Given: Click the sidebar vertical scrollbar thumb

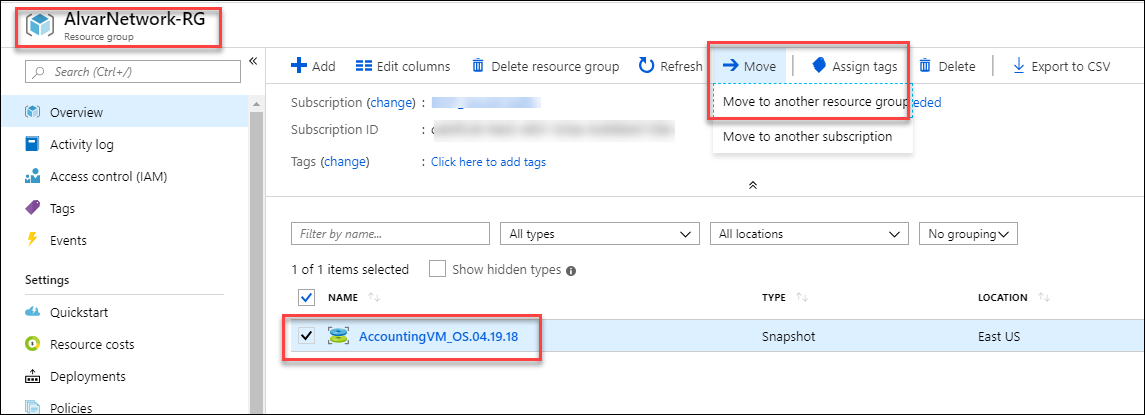Looking at the screenshot, I should coord(256,263).
